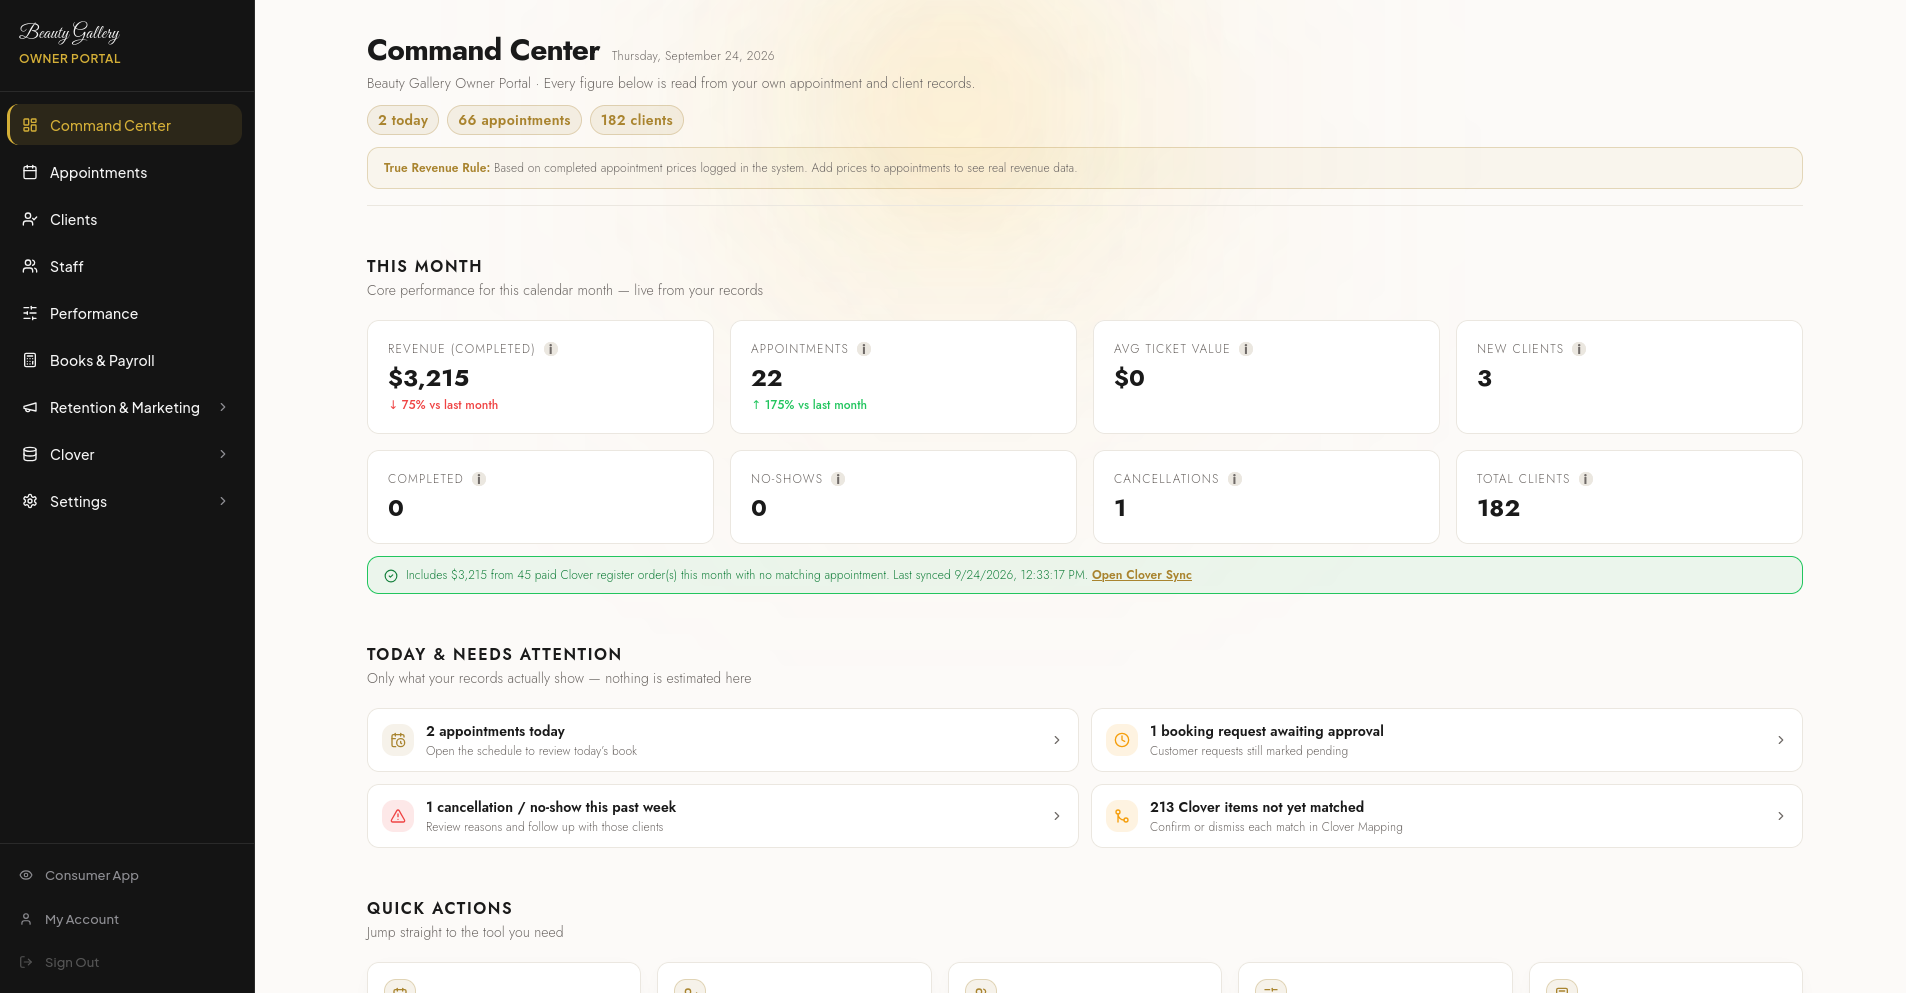This screenshot has width=1906, height=993.
Task: Click the info icon beside Total Clients
Action: (x=1586, y=479)
